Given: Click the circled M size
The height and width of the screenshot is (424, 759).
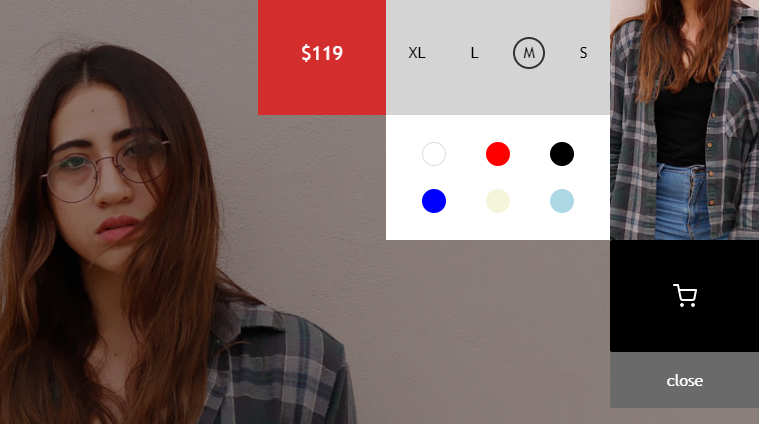Looking at the screenshot, I should coord(529,53).
